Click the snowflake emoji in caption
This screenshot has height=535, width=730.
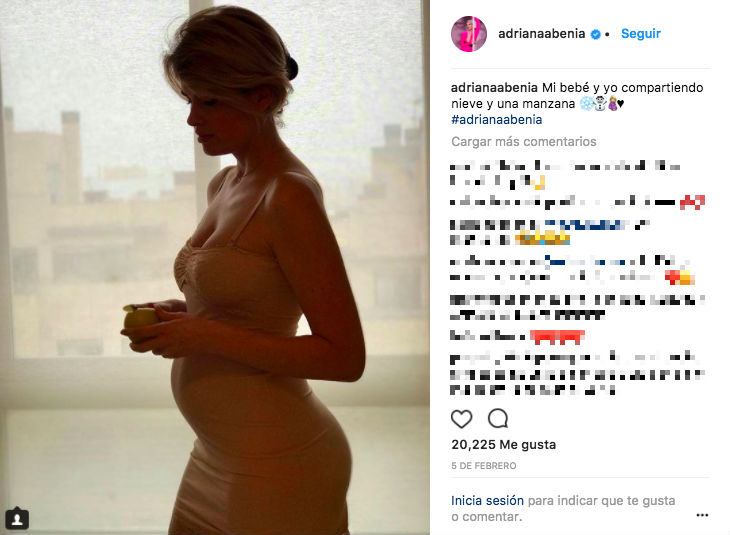click(x=586, y=103)
